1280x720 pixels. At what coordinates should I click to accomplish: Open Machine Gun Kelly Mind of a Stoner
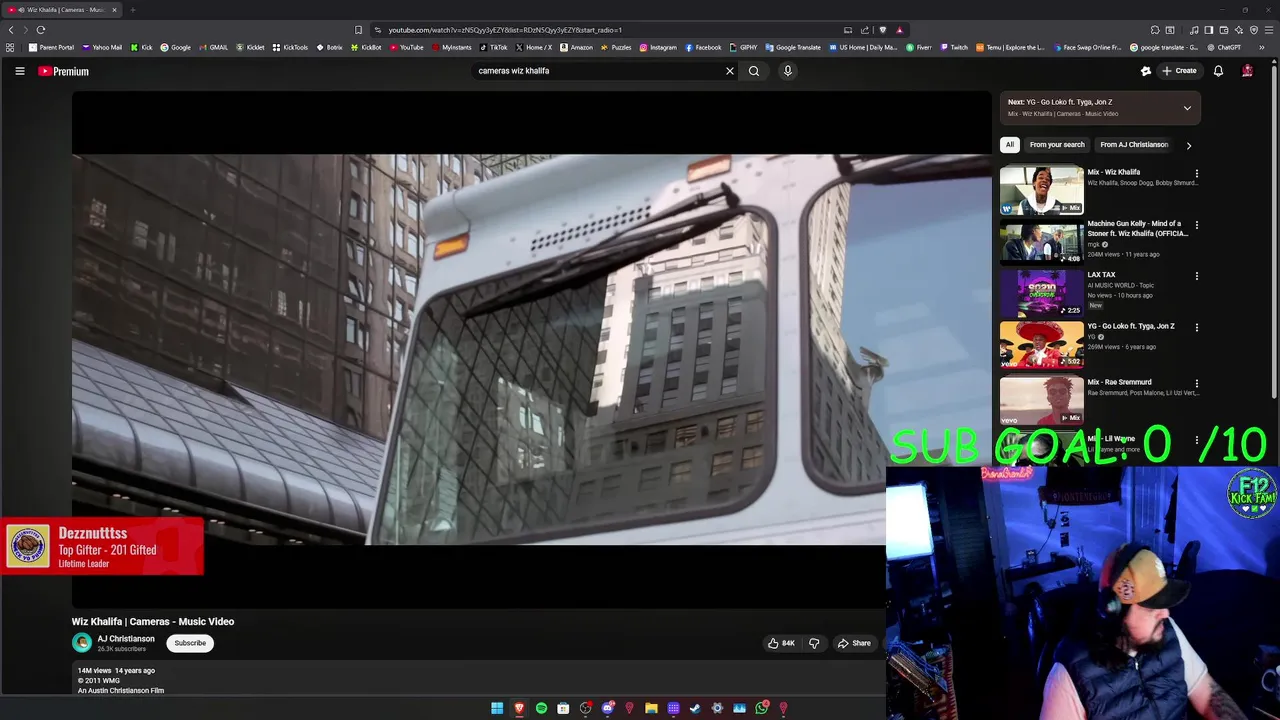[1138, 229]
